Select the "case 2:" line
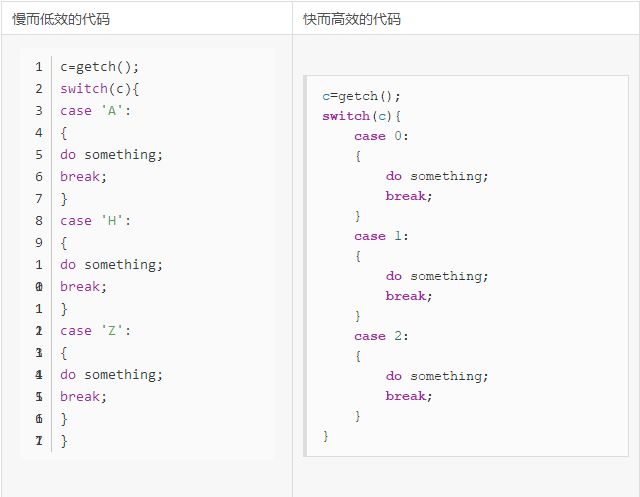This screenshot has height=497, width=640. pyautogui.click(x=381, y=336)
